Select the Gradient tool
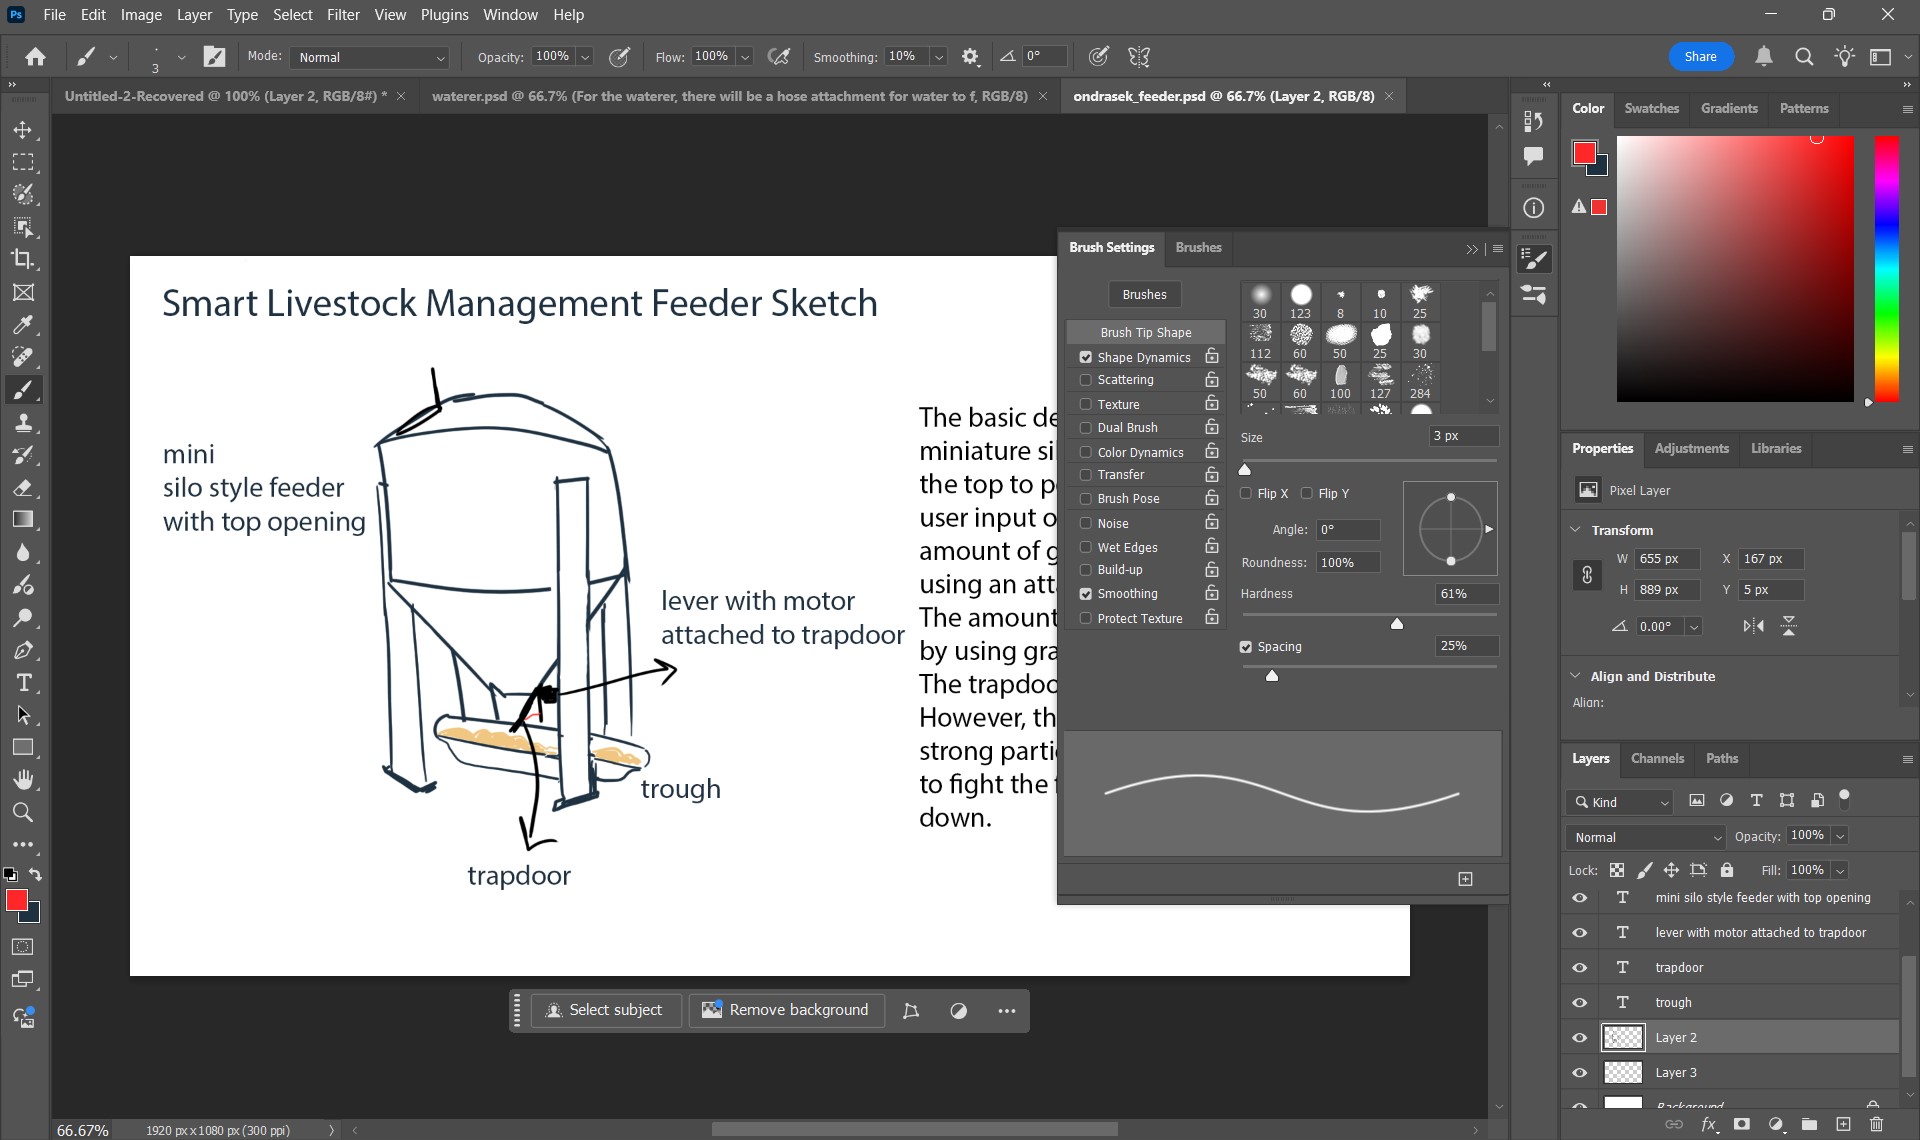This screenshot has width=1920, height=1140. pyautogui.click(x=23, y=519)
